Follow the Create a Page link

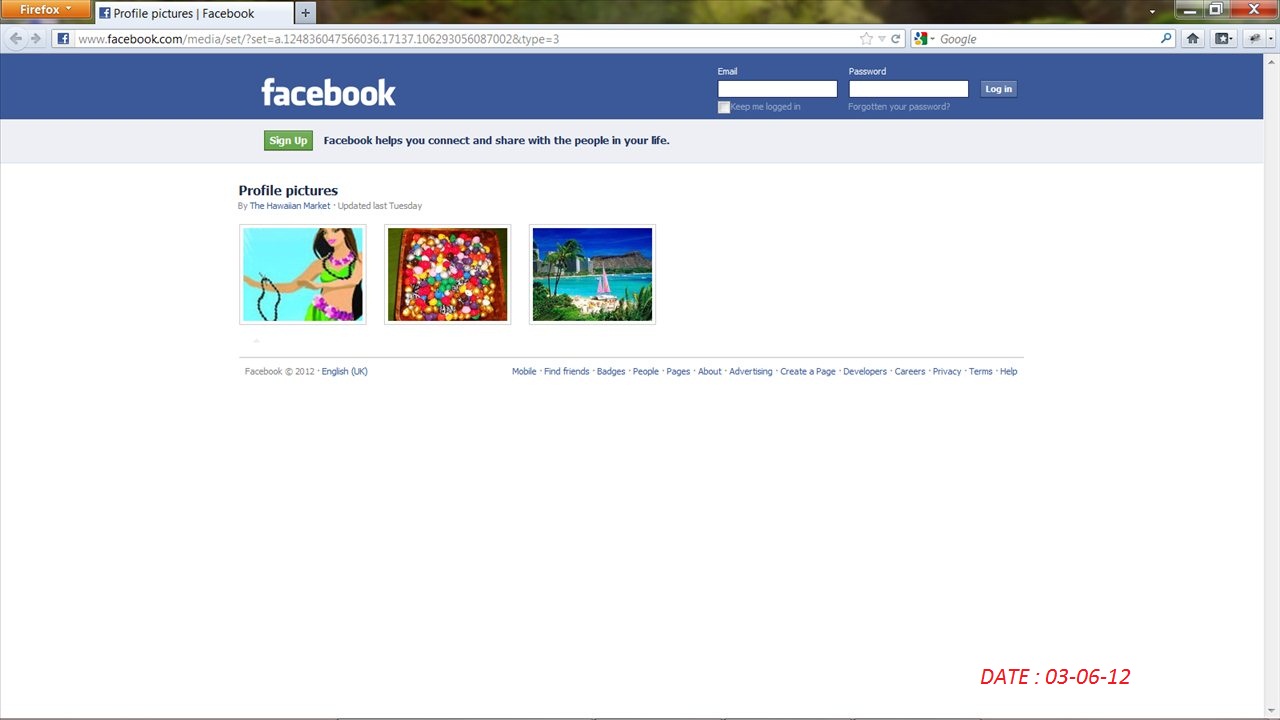click(x=808, y=372)
